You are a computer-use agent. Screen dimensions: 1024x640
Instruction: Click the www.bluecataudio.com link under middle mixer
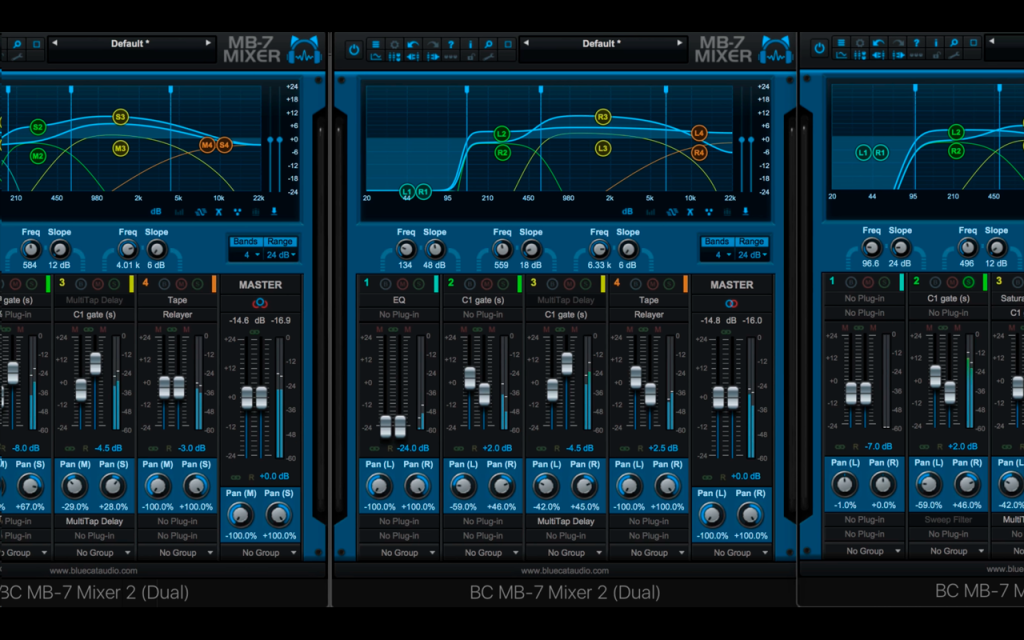[x=565, y=570]
